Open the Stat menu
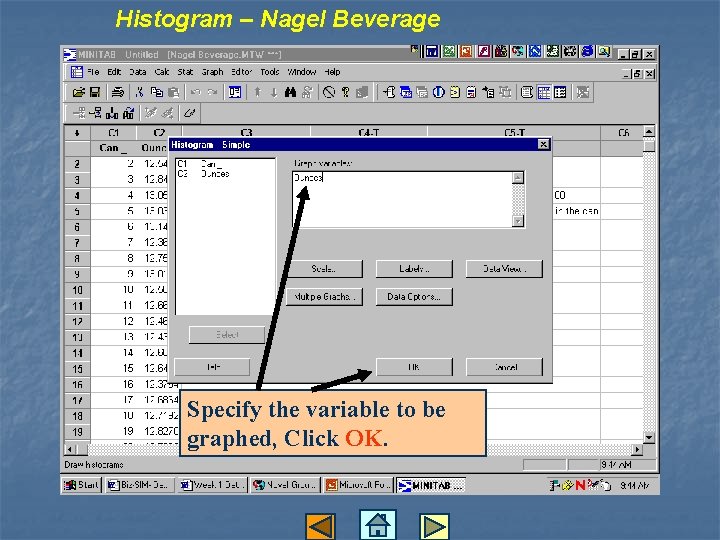This screenshot has width=720, height=540. 185,72
